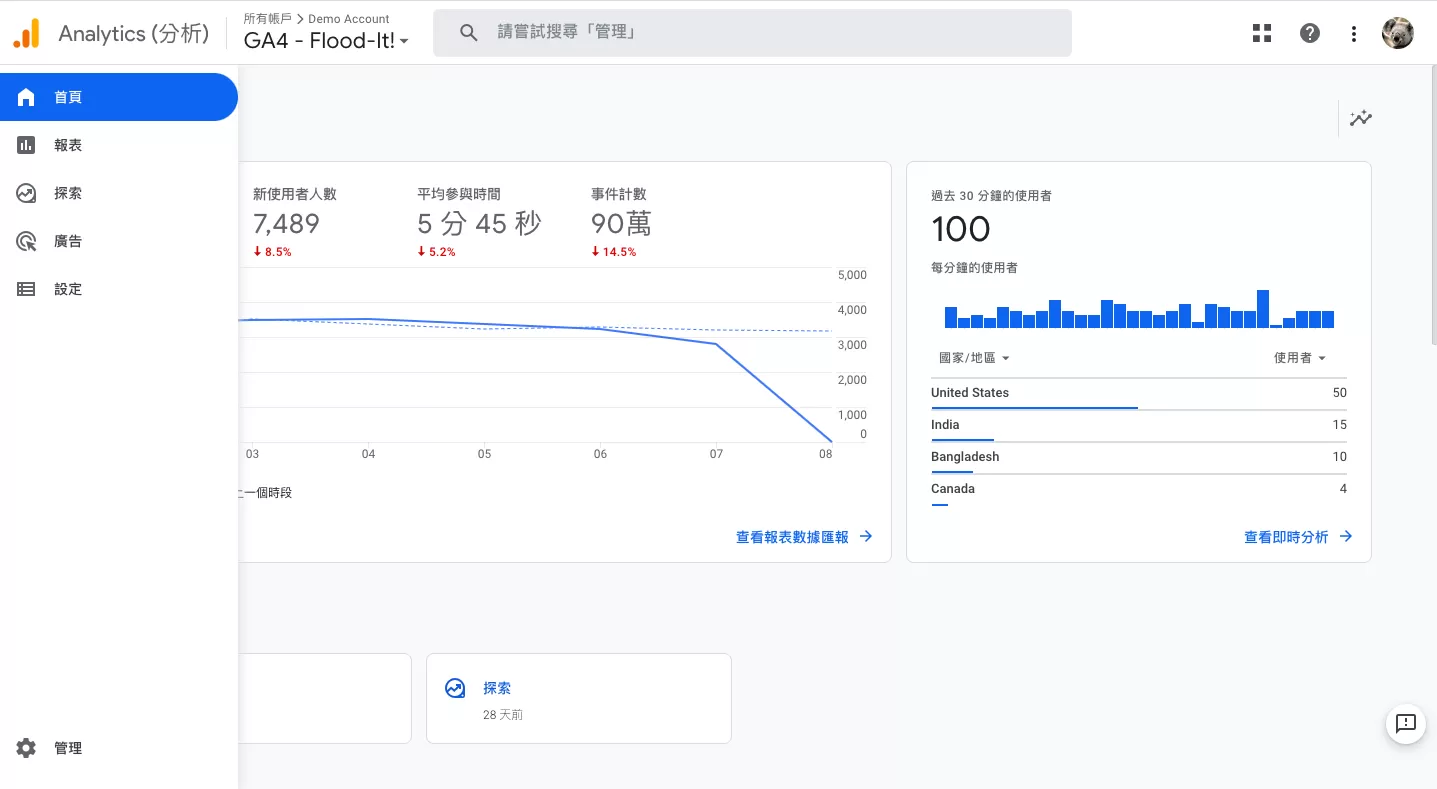
Task: Click the admin gear icon
Action: point(26,748)
